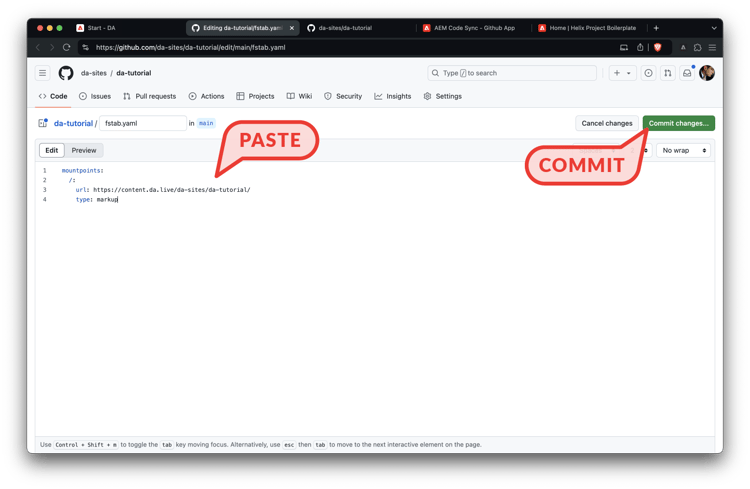Switch to the Pull requests tab
This screenshot has height=489, width=750.
[150, 96]
